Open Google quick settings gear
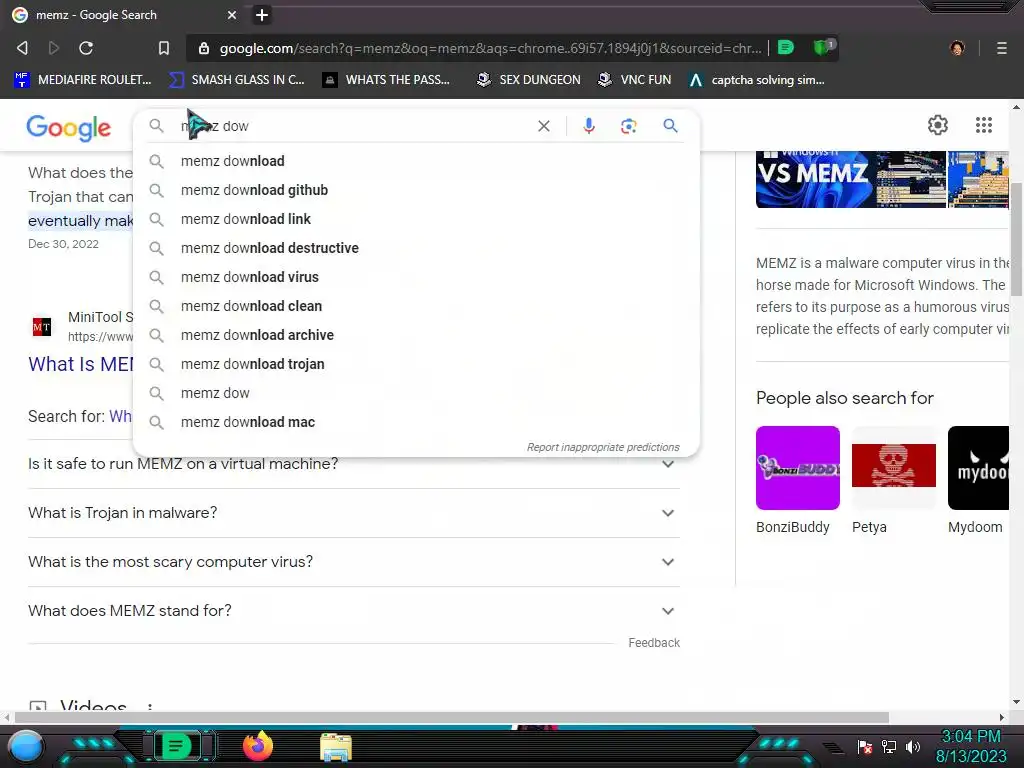This screenshot has height=768, width=1024. pyautogui.click(x=938, y=125)
